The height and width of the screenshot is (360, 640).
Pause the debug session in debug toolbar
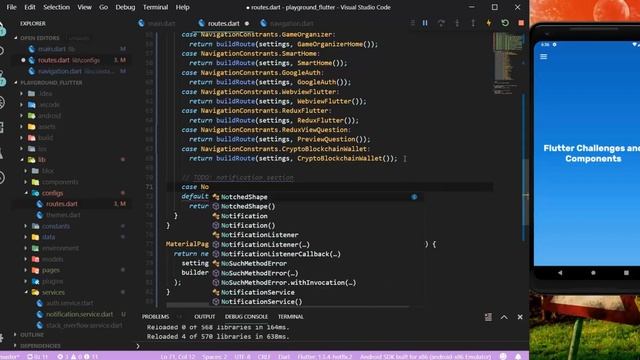[425, 23]
